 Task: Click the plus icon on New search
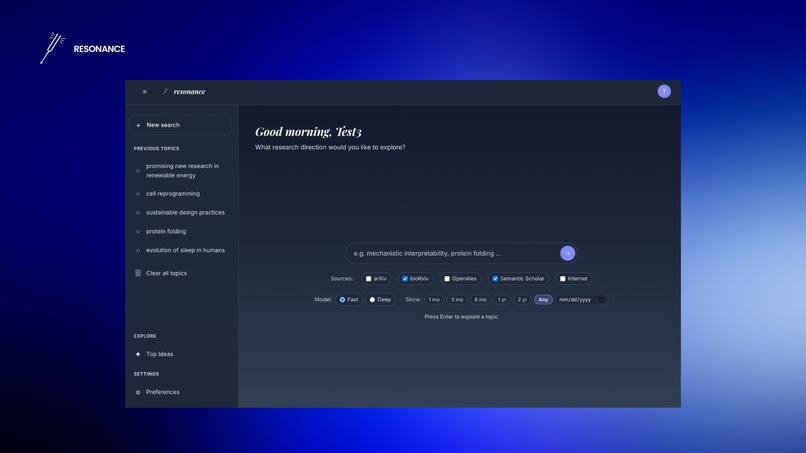coord(138,125)
